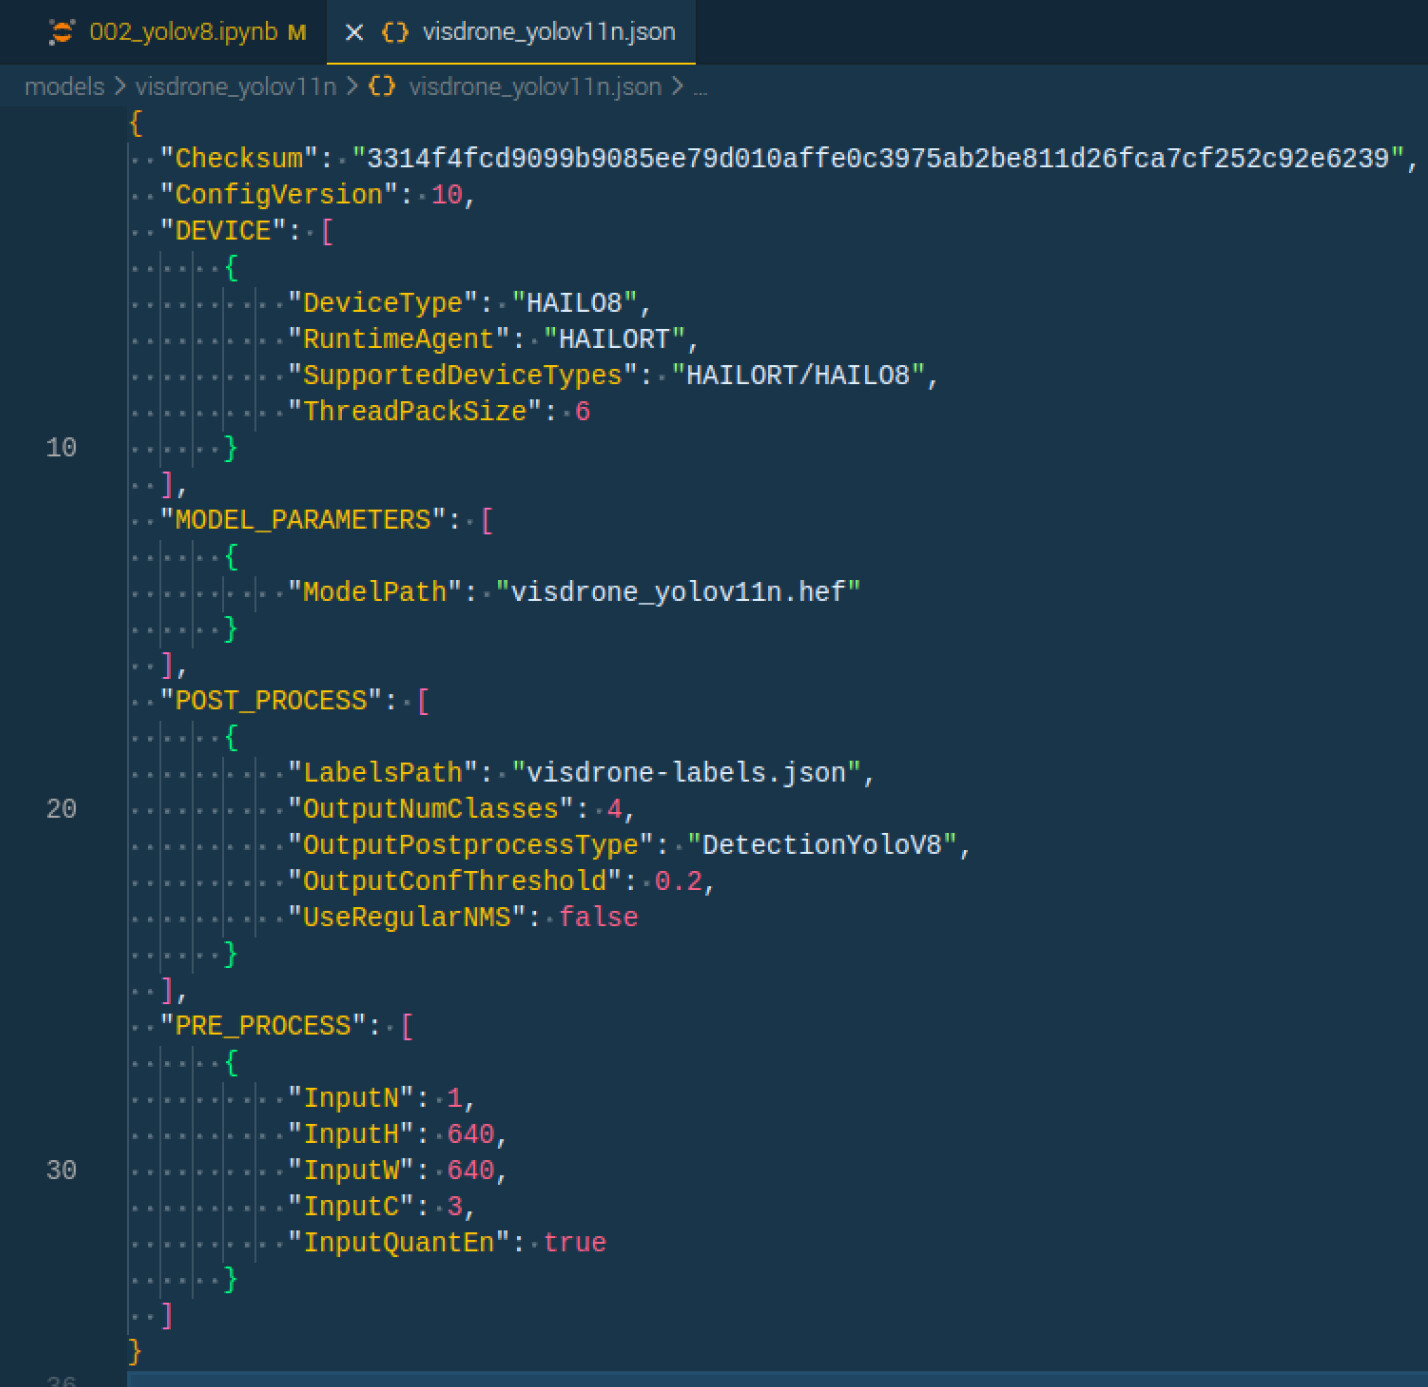Viewport: 1428px width, 1387px height.
Task: Place cursor on the UseRegularNMS false value
Action: [598, 917]
